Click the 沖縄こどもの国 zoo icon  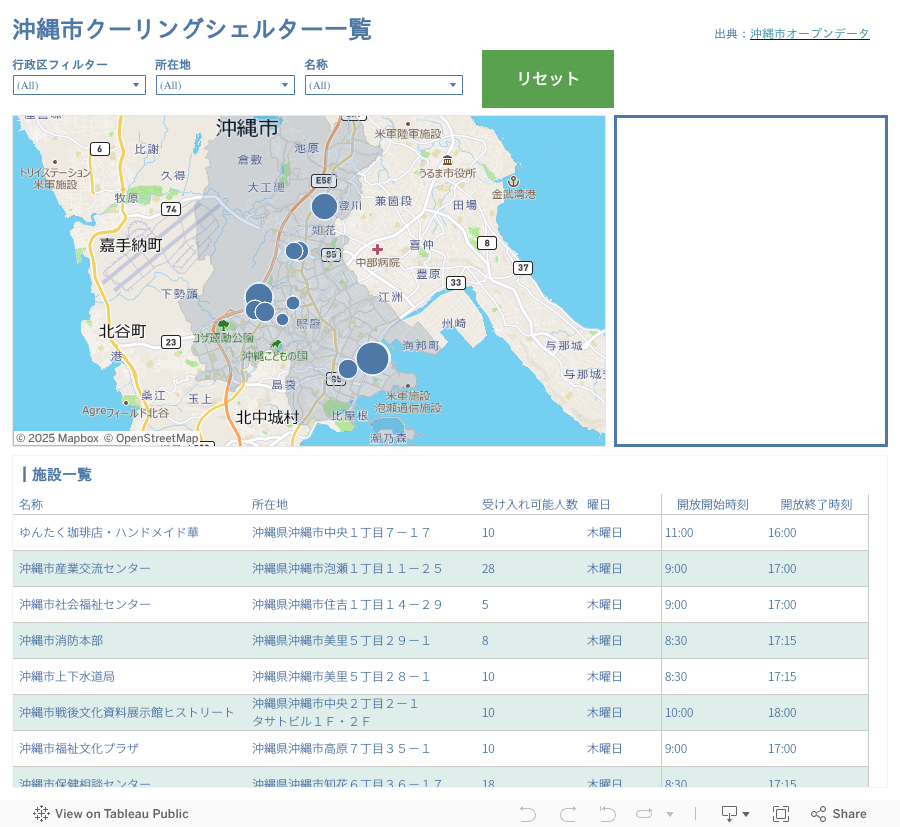tap(276, 344)
